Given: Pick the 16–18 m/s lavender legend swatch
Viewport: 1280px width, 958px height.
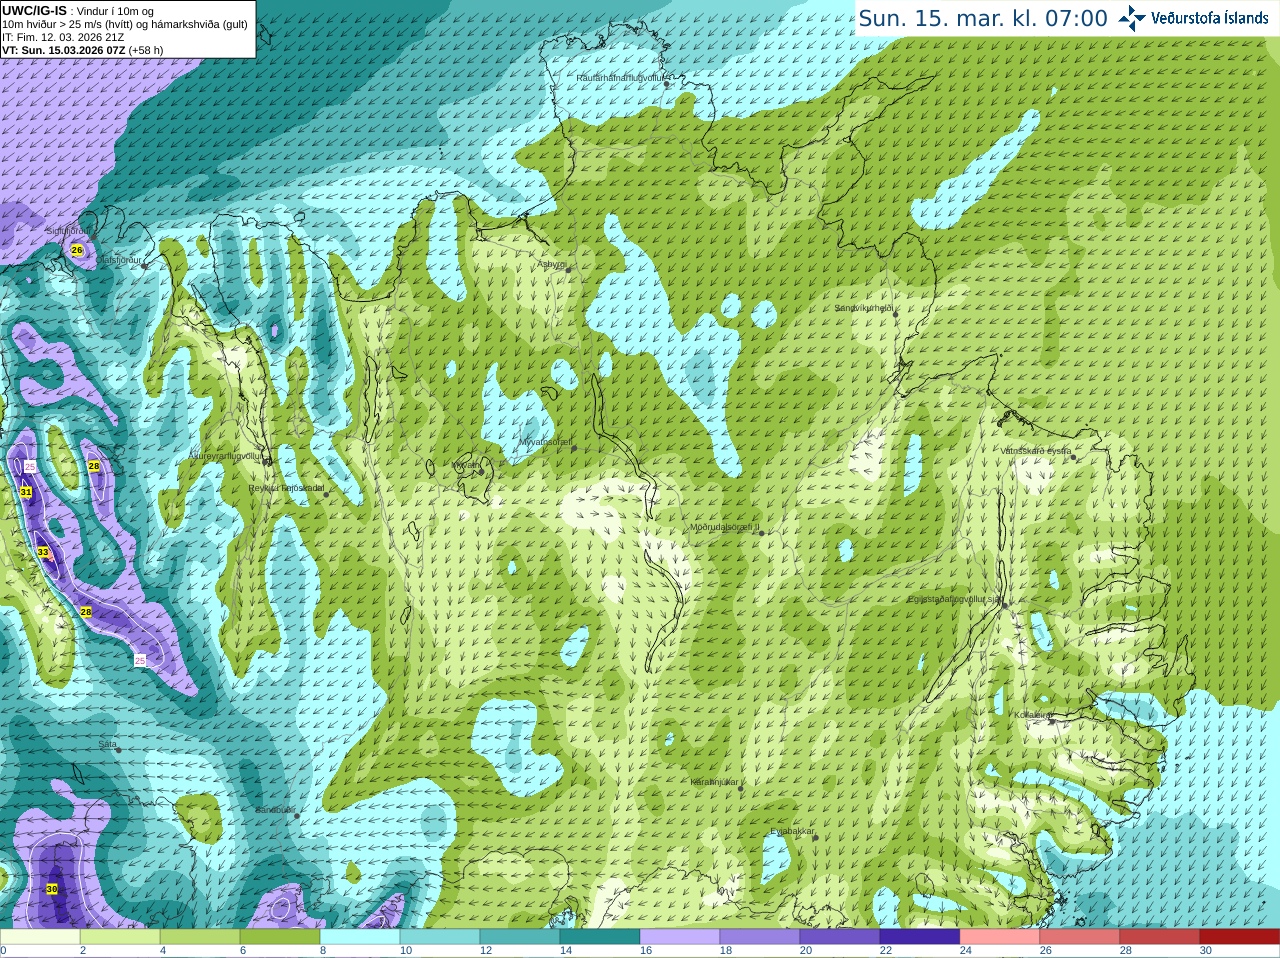Looking at the screenshot, I should point(680,937).
